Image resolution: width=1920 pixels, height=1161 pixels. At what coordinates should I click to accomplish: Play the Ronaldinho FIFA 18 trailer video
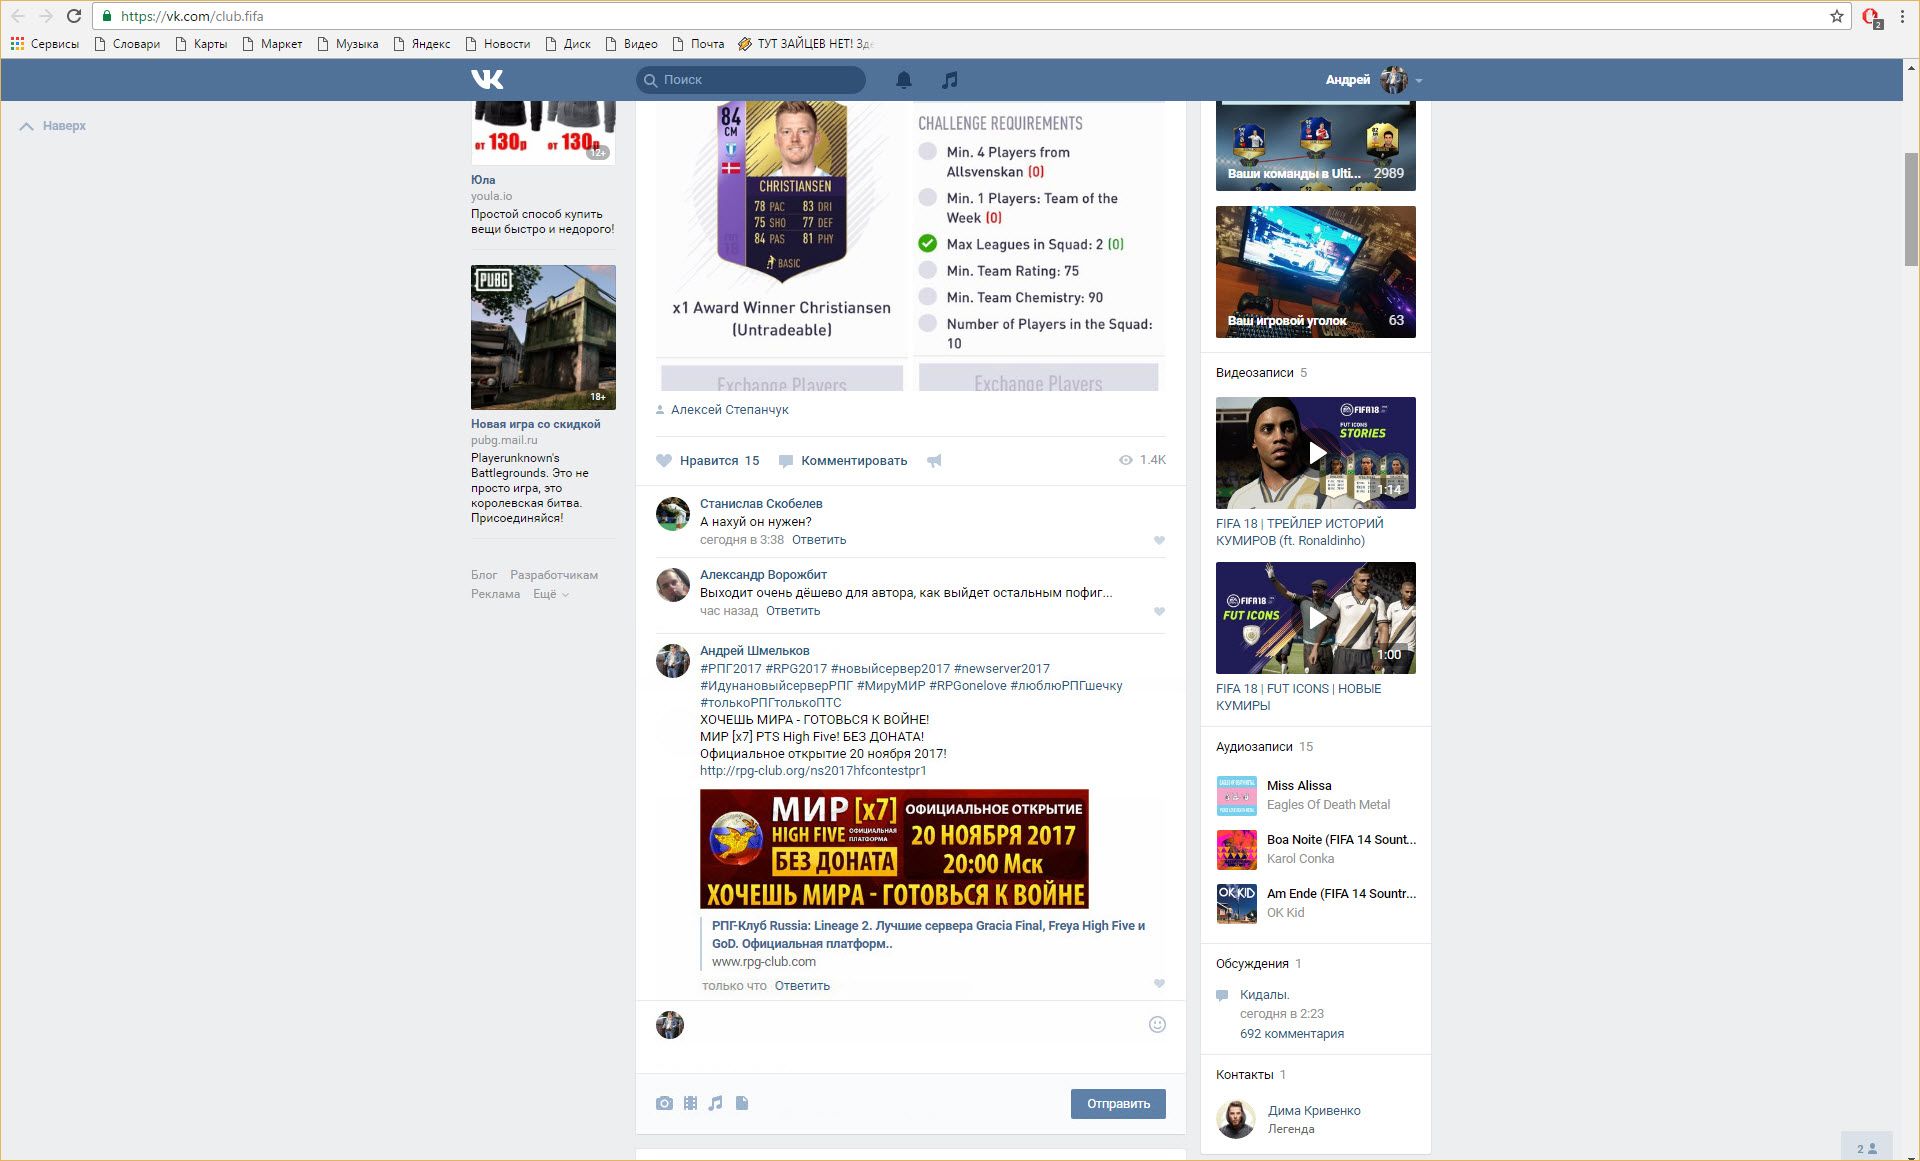click(1315, 453)
